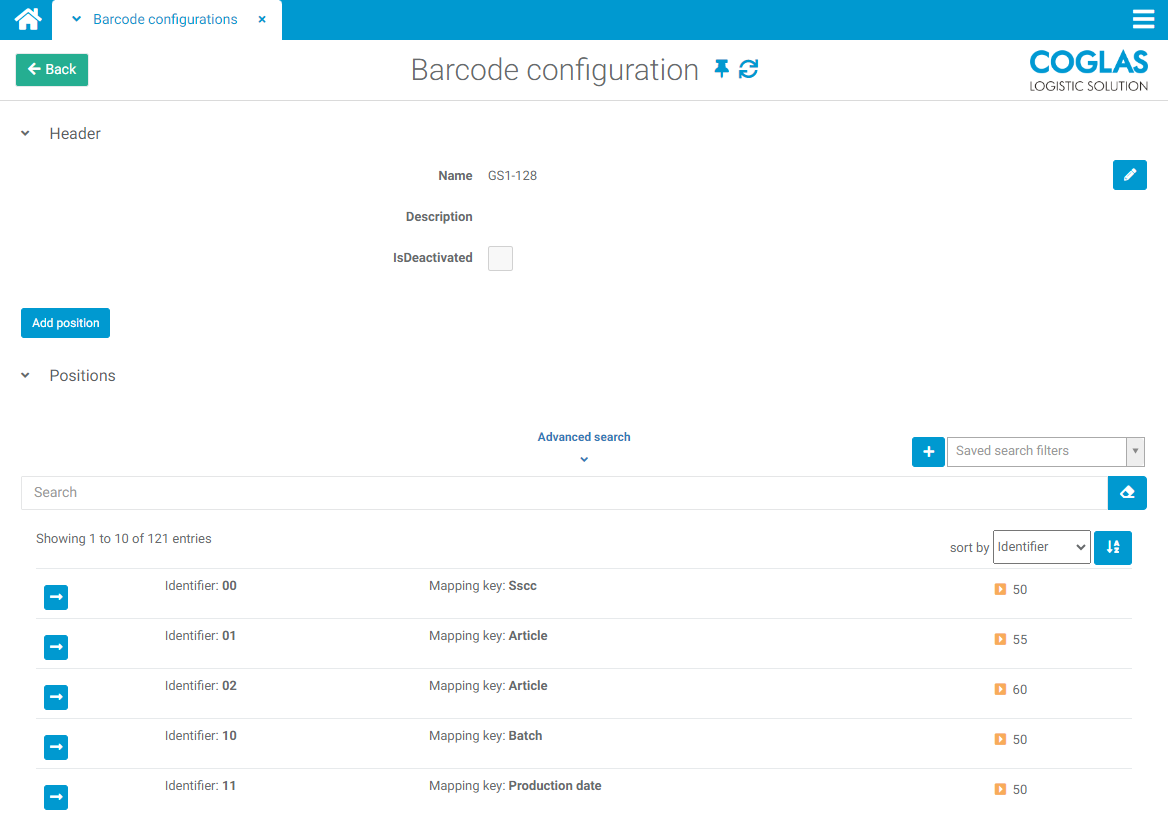The height and width of the screenshot is (818, 1168).
Task: Open the hamburger menu at top right
Action: 1143,19
